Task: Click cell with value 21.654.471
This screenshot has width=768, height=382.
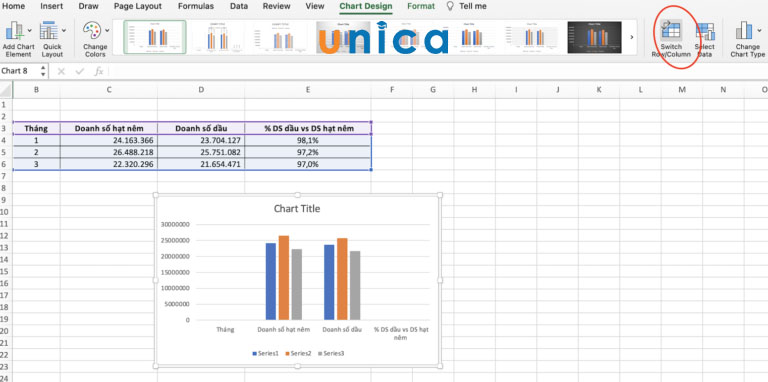Action: (x=201, y=164)
